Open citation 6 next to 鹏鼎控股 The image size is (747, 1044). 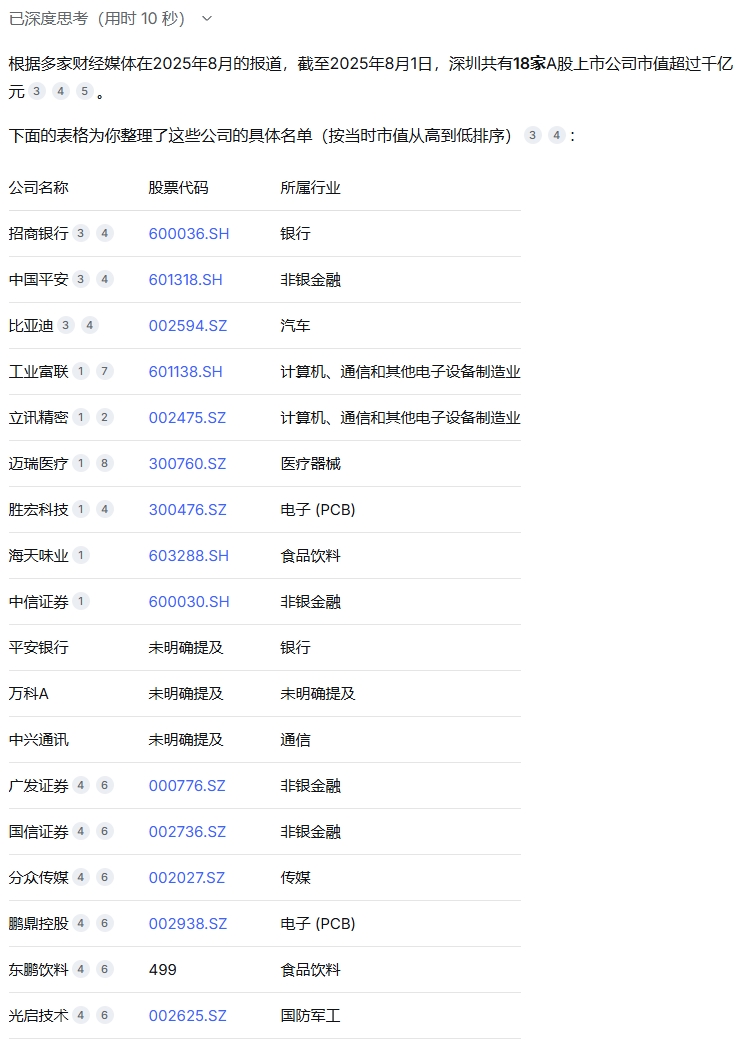[x=105, y=923]
